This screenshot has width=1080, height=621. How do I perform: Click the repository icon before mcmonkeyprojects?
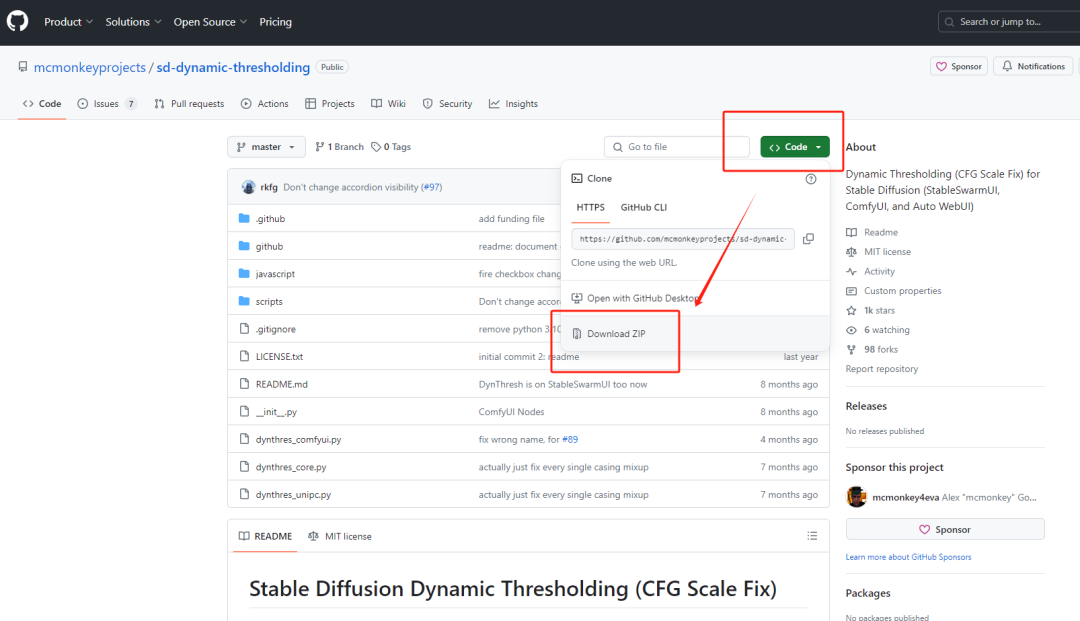click(x=23, y=67)
